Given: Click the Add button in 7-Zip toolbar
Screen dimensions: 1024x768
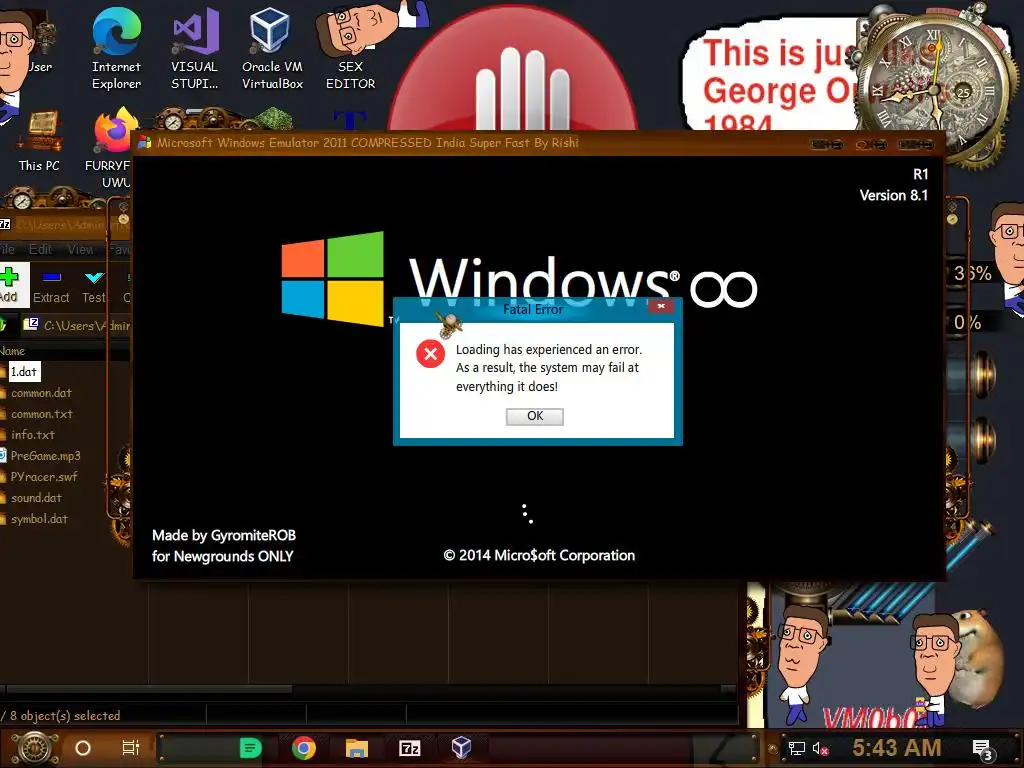Looking at the screenshot, I should [x=12, y=285].
